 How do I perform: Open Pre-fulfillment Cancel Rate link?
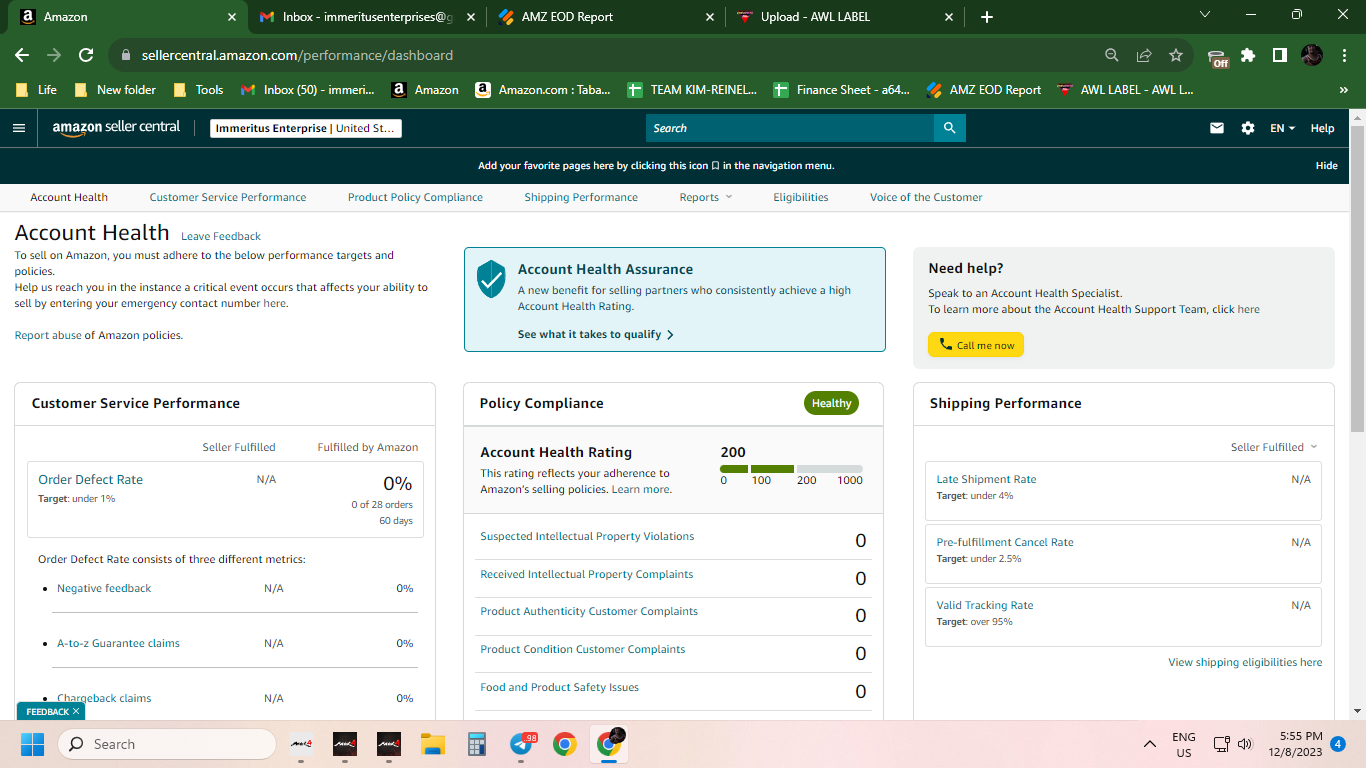point(1005,542)
